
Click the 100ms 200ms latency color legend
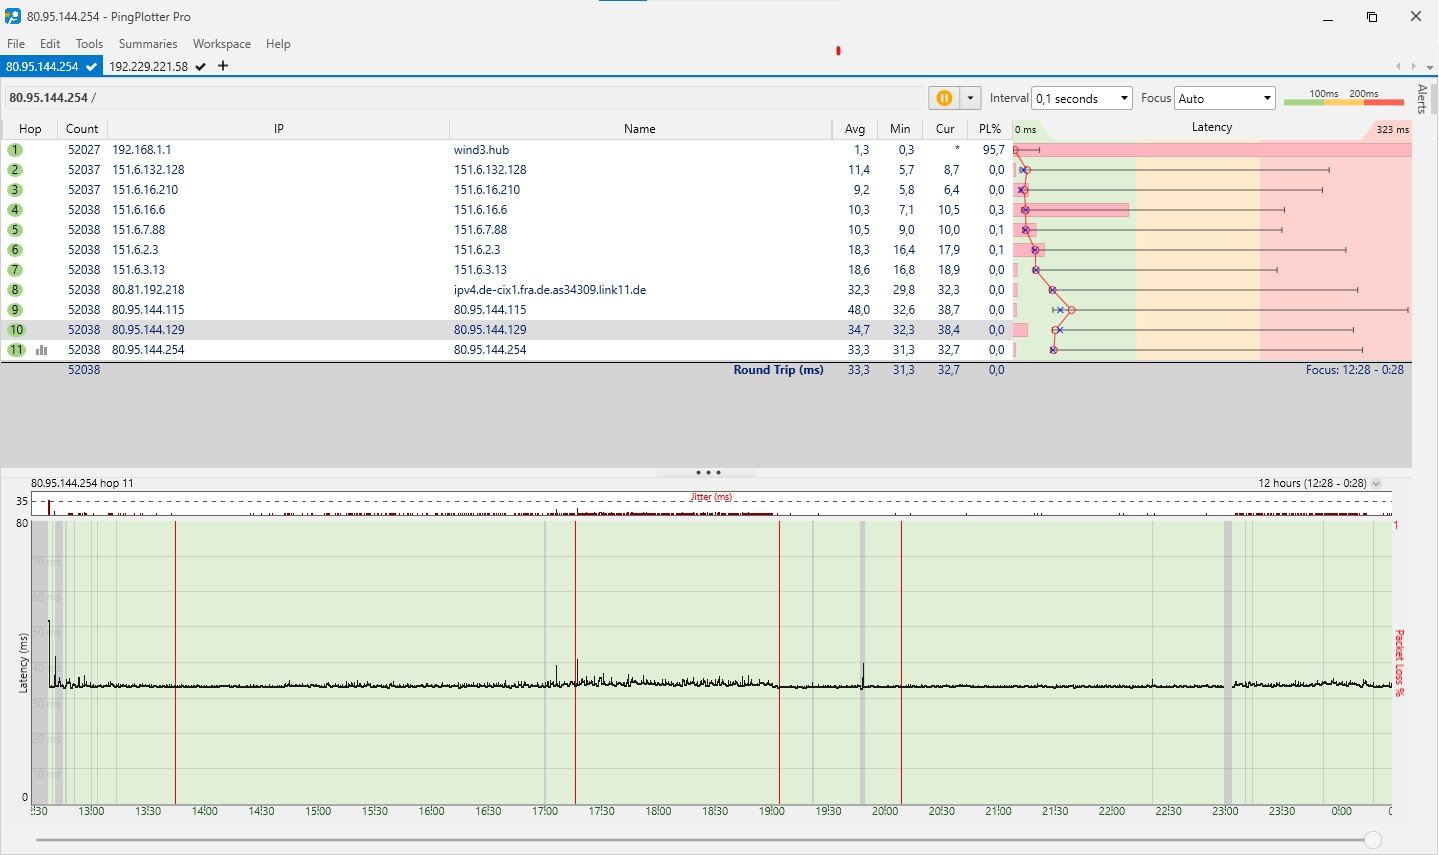(1343, 98)
